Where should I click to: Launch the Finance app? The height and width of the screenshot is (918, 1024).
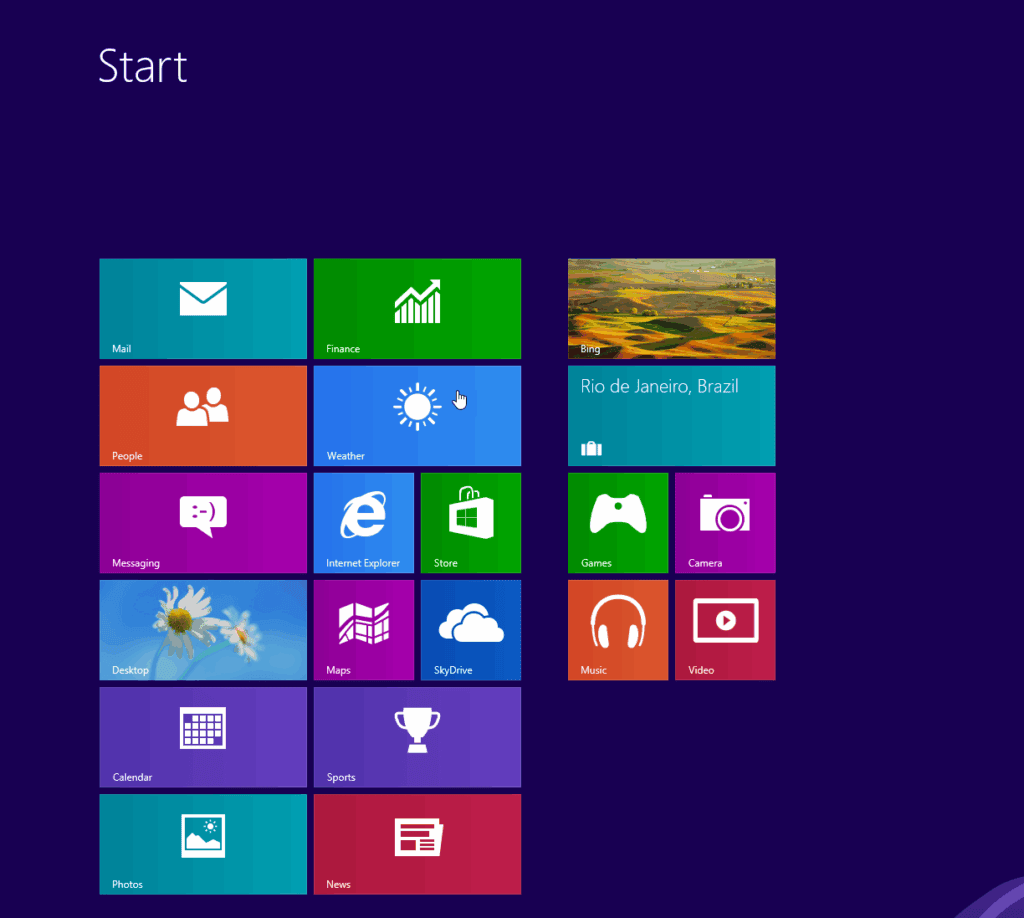pos(417,308)
